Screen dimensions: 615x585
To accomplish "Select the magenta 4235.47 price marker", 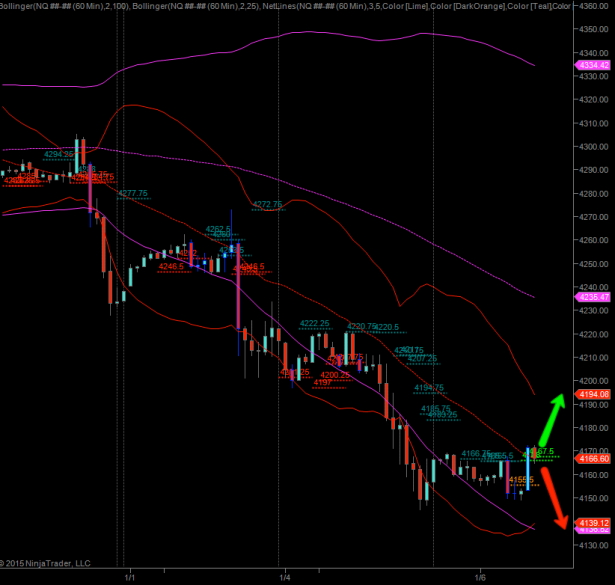I will click(594, 297).
